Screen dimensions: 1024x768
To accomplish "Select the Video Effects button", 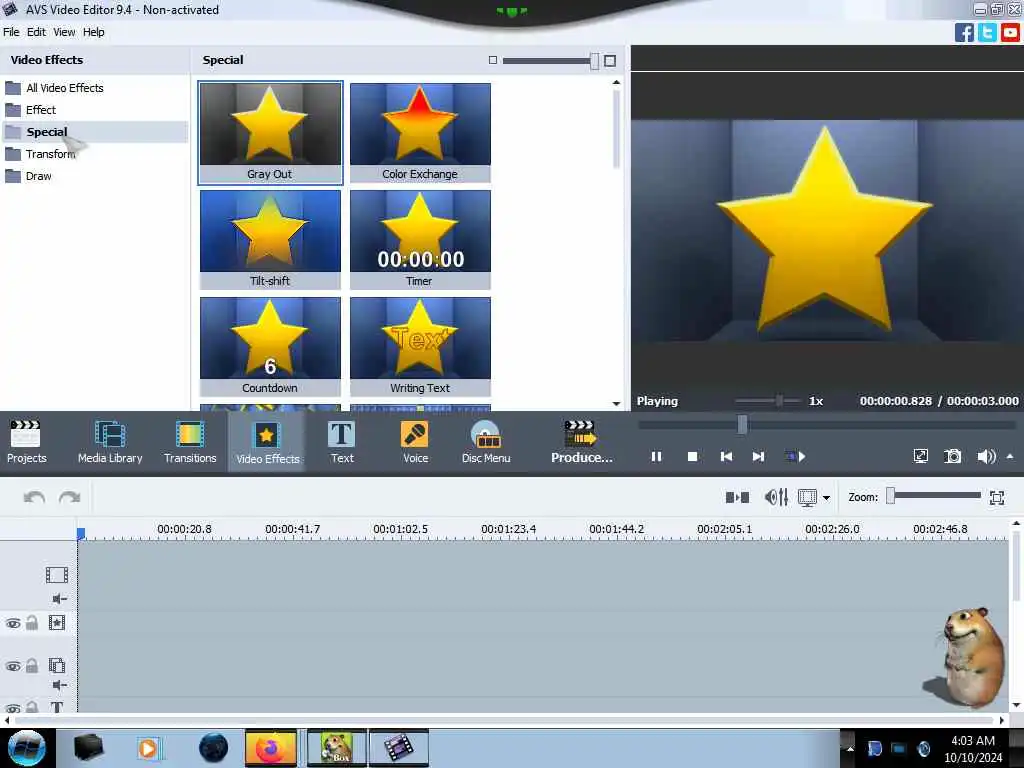I will click(267, 442).
